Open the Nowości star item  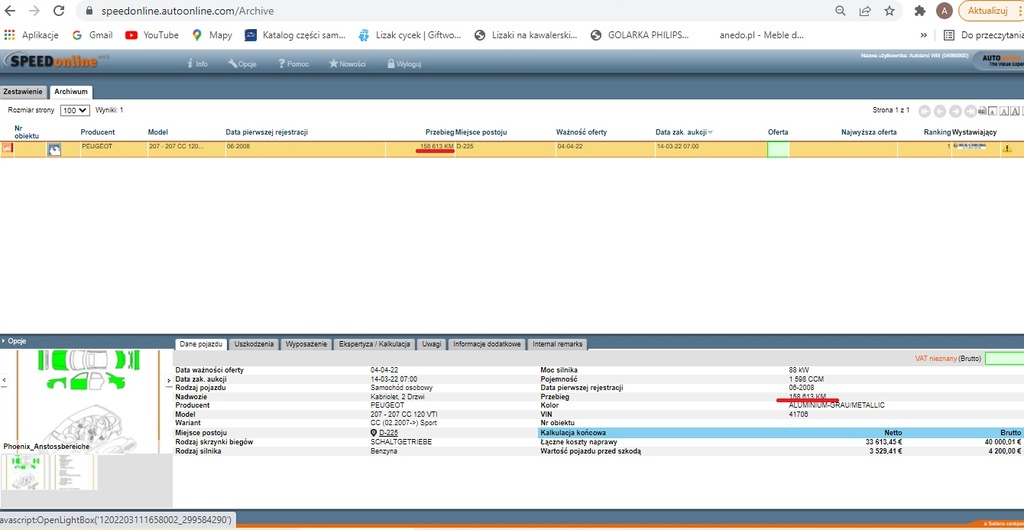(347, 63)
